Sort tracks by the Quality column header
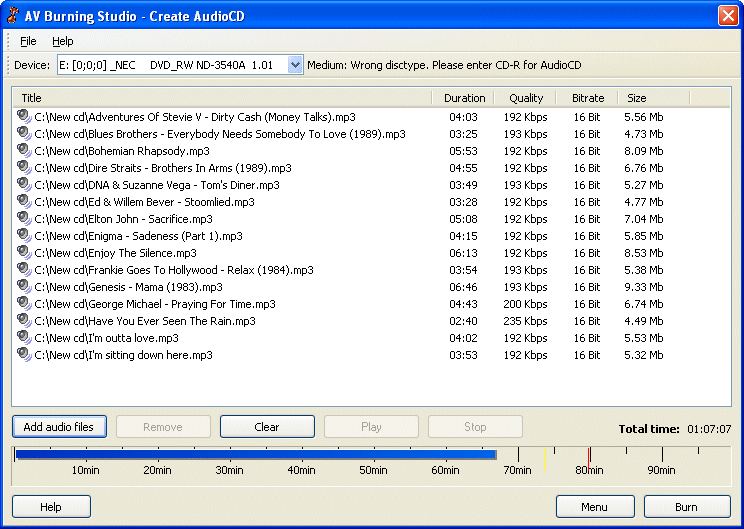The image size is (744, 529). 526,98
